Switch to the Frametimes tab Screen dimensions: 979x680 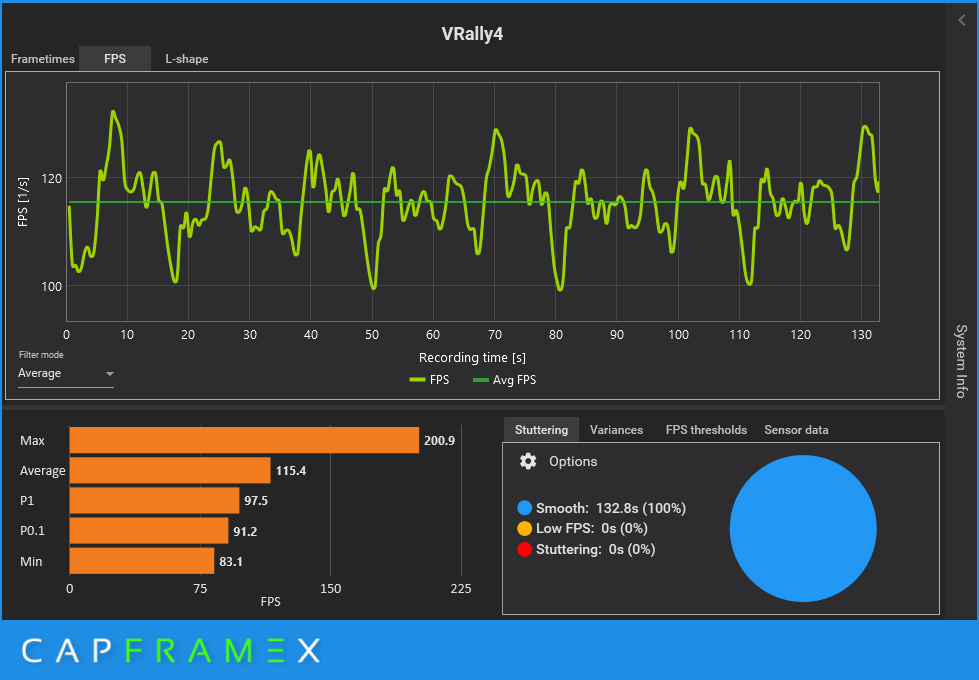pos(42,59)
